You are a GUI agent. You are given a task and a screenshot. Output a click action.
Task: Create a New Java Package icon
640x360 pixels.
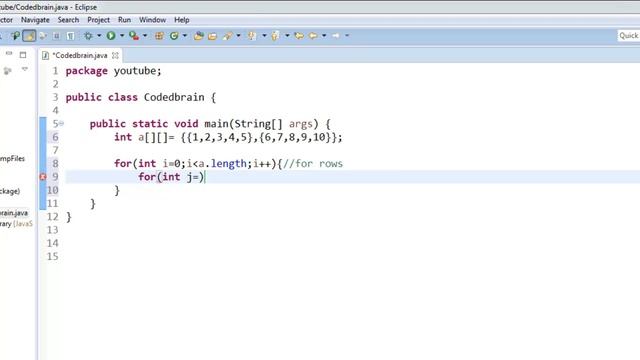tap(159, 36)
